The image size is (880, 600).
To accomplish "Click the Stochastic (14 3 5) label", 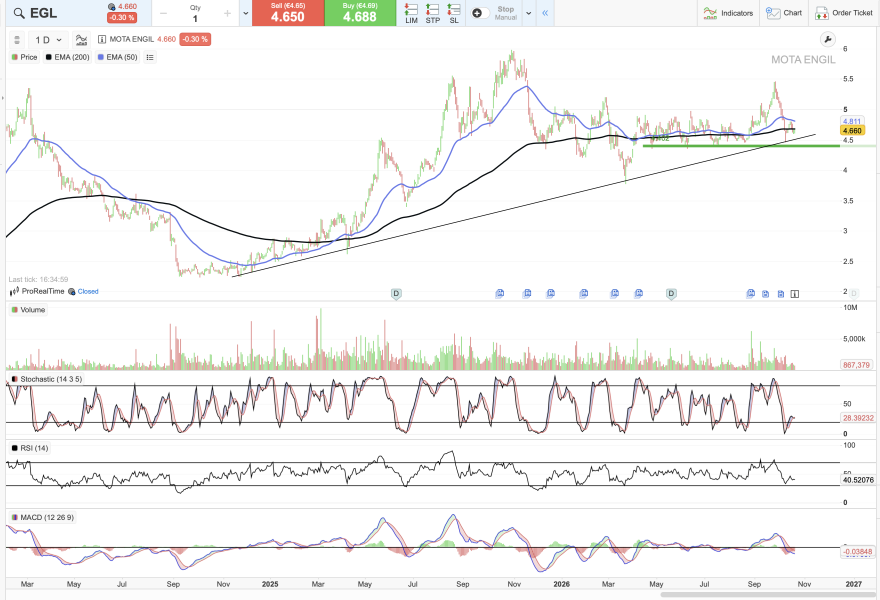I will pyautogui.click(x=47, y=379).
